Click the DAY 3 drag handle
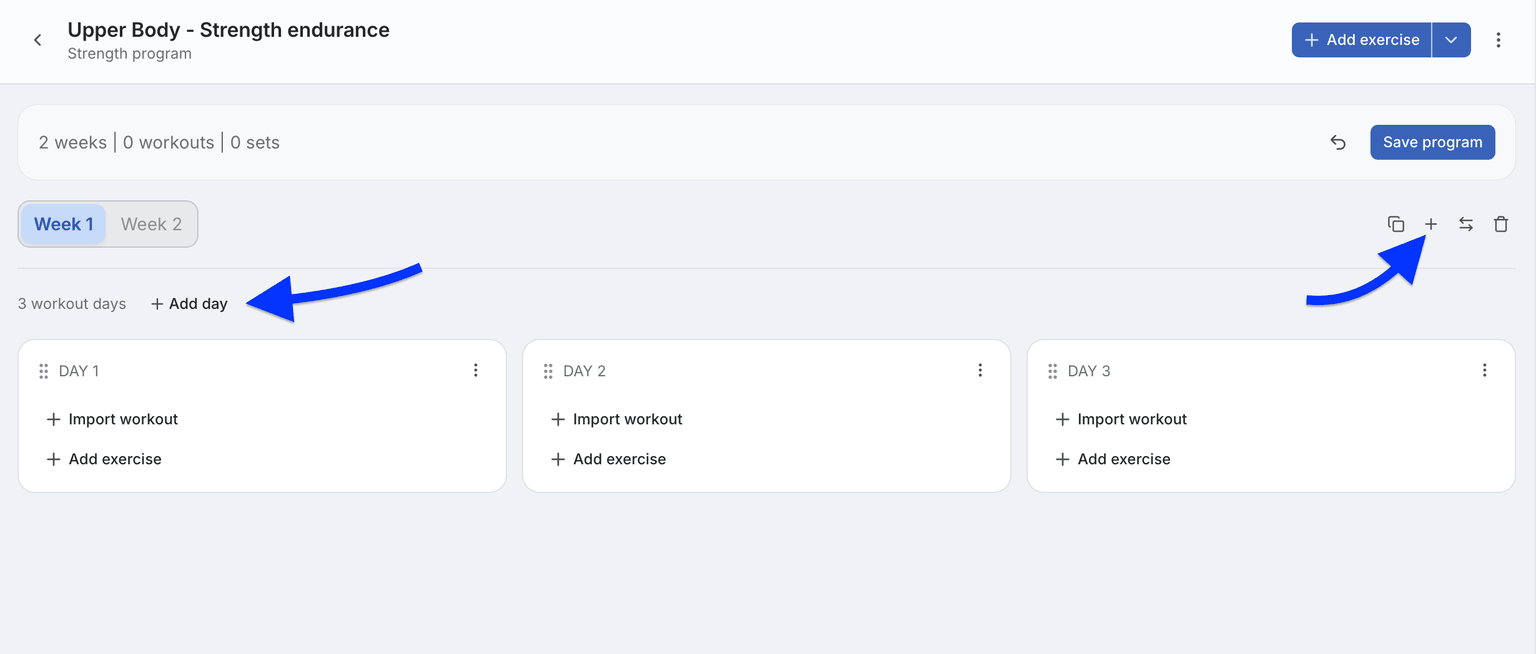This screenshot has height=654, width=1536. click(1053, 371)
